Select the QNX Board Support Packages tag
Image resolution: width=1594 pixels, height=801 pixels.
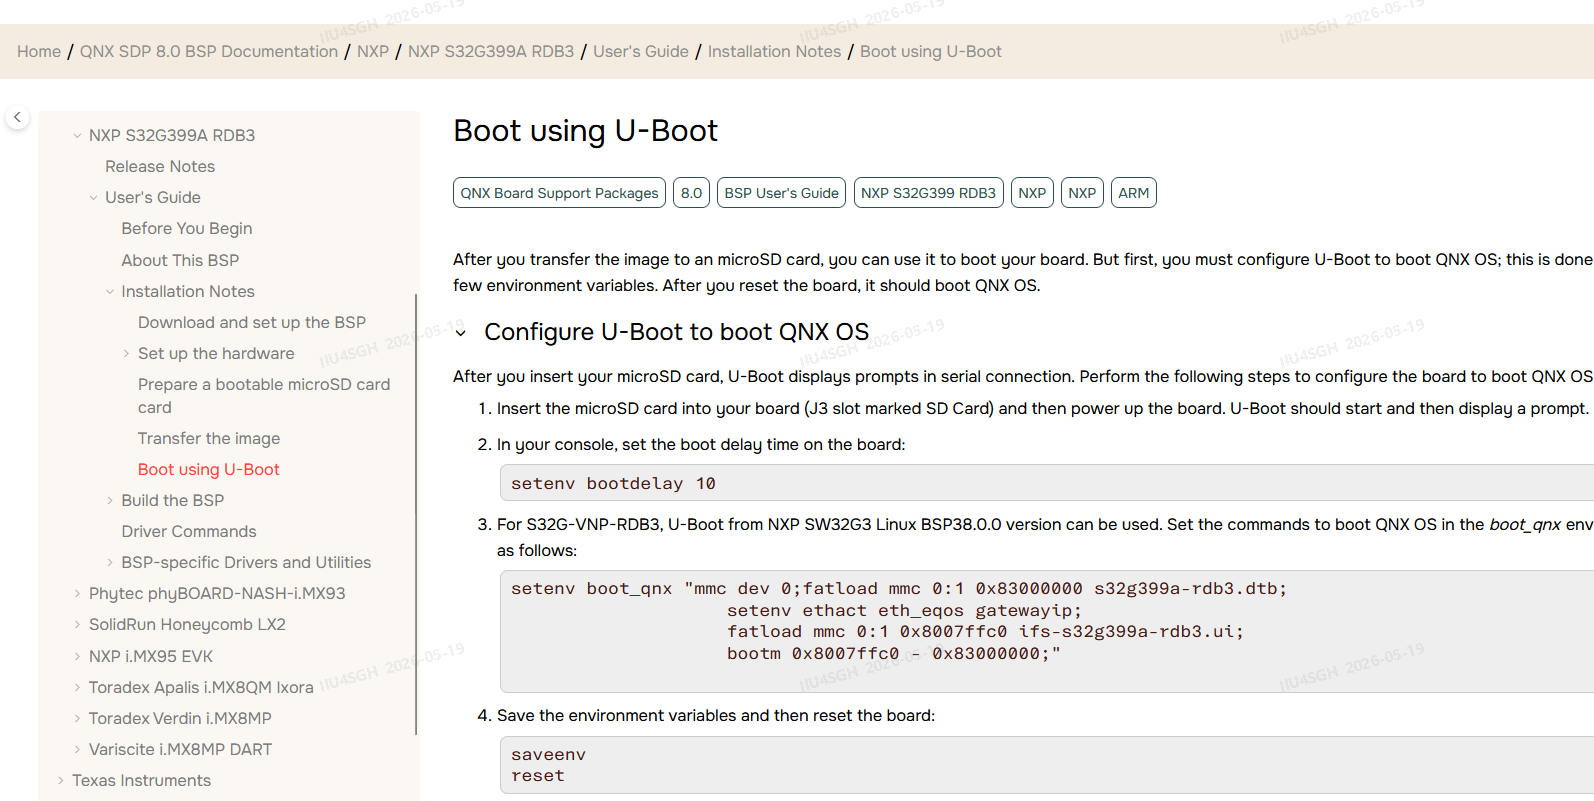click(x=560, y=193)
